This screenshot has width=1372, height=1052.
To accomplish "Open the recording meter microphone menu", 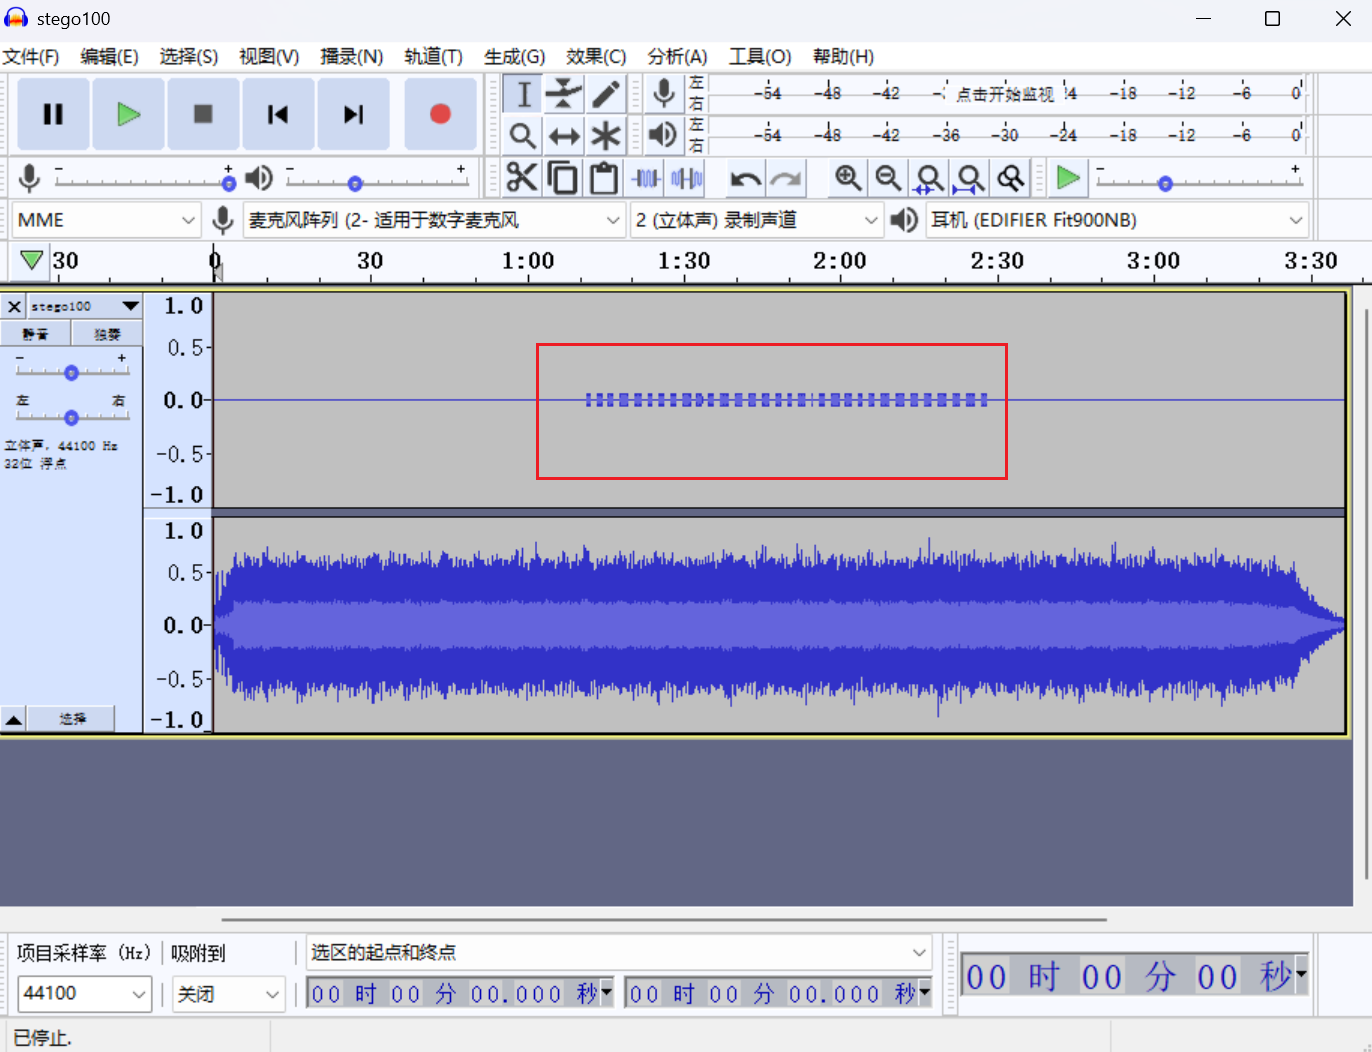I will [x=663, y=93].
